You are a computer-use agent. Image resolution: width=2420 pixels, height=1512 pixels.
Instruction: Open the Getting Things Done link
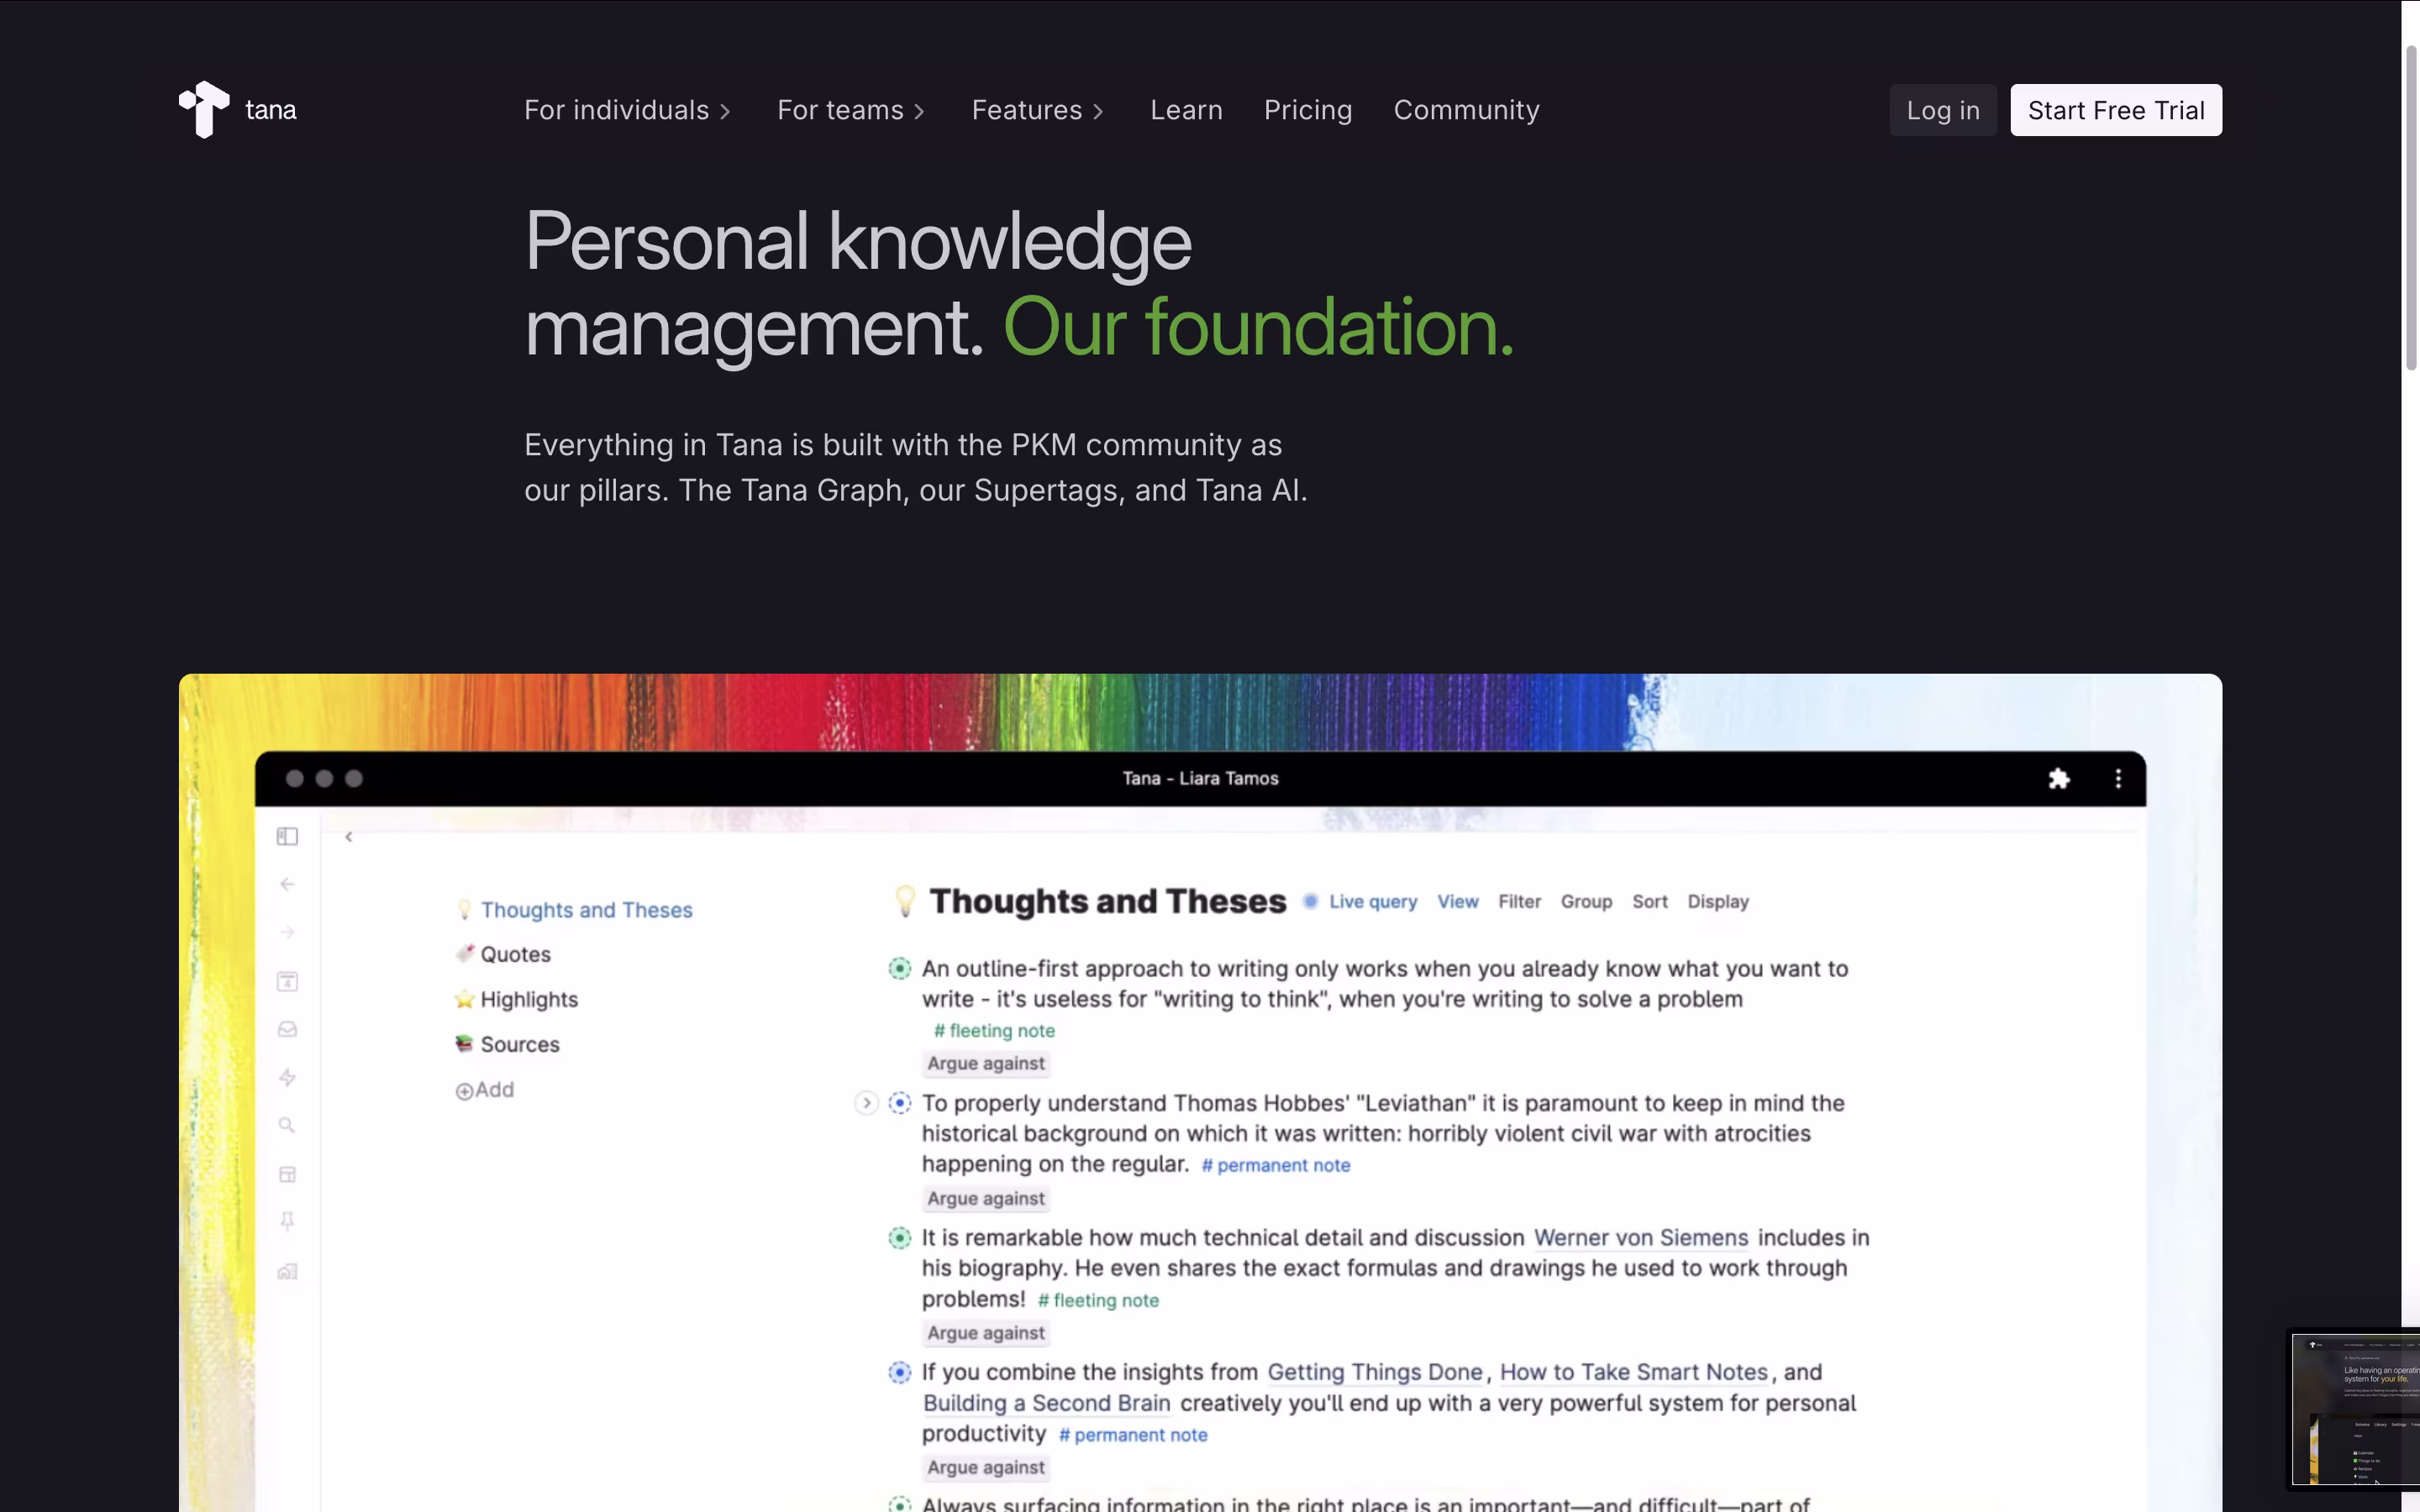1375,1372
